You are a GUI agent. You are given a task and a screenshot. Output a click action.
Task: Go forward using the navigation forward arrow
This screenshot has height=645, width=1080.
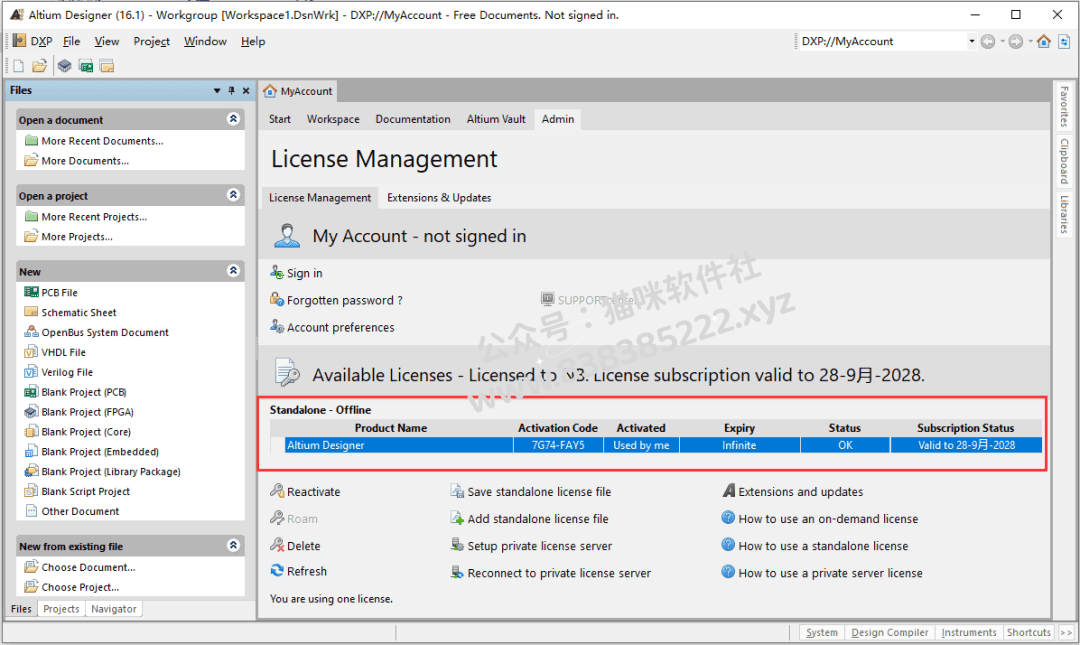click(x=1016, y=41)
